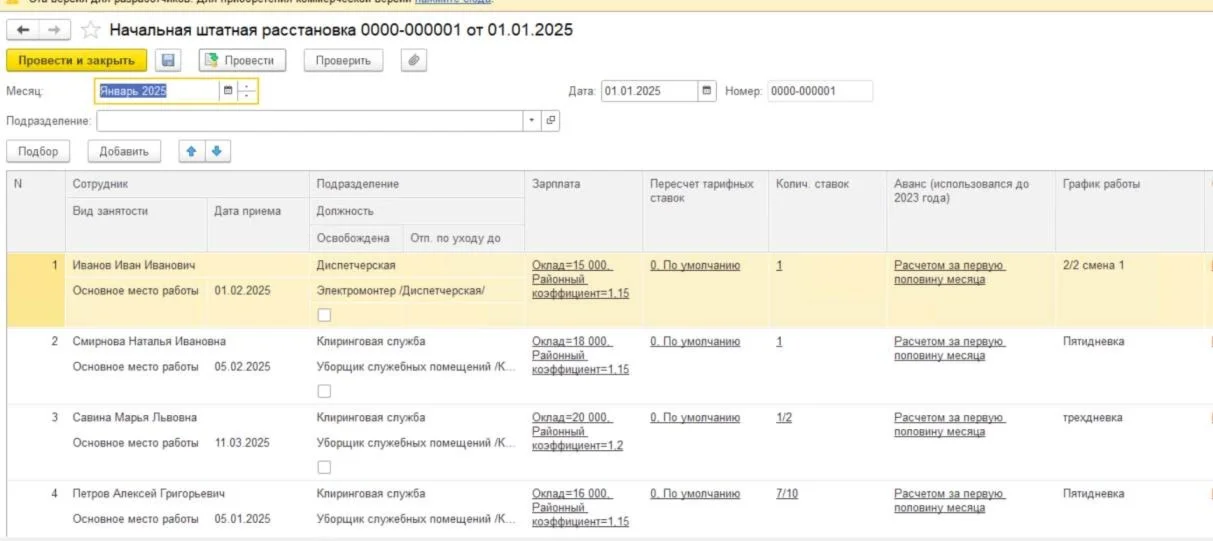Image resolution: width=1213 pixels, height=541 pixels.
Task: Click the Проверить button
Action: tap(343, 61)
